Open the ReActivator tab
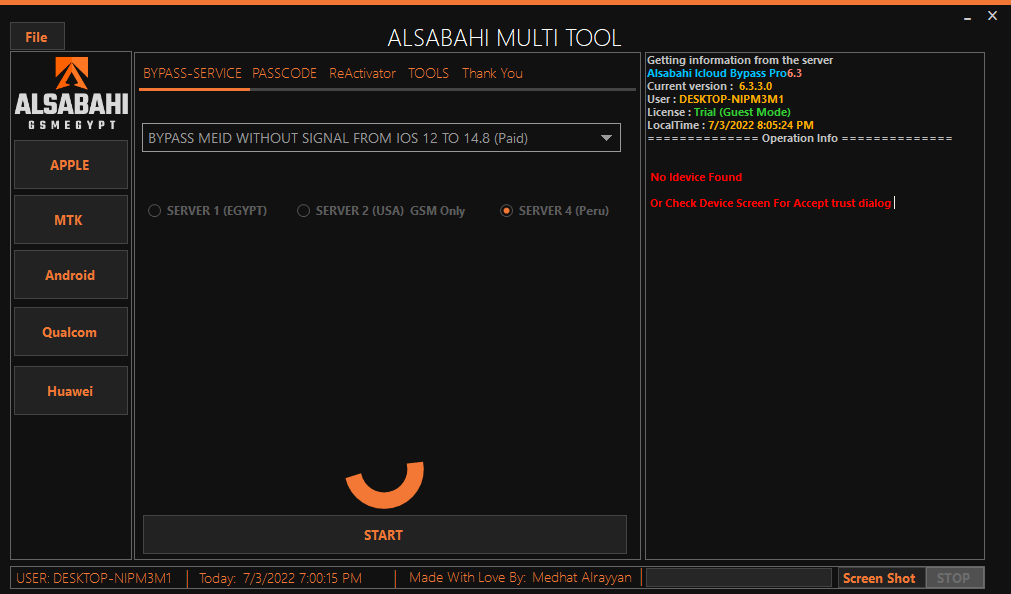This screenshot has width=1011, height=594. (362, 73)
